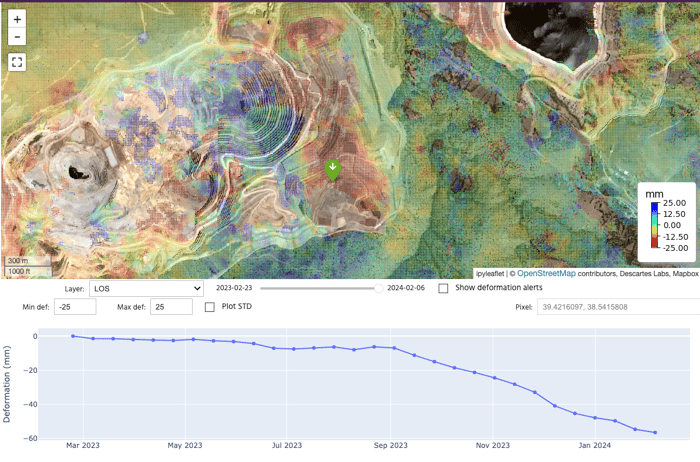Click the 300 m scale bar label
Viewport: 700px width, 462px height.
pos(18,261)
